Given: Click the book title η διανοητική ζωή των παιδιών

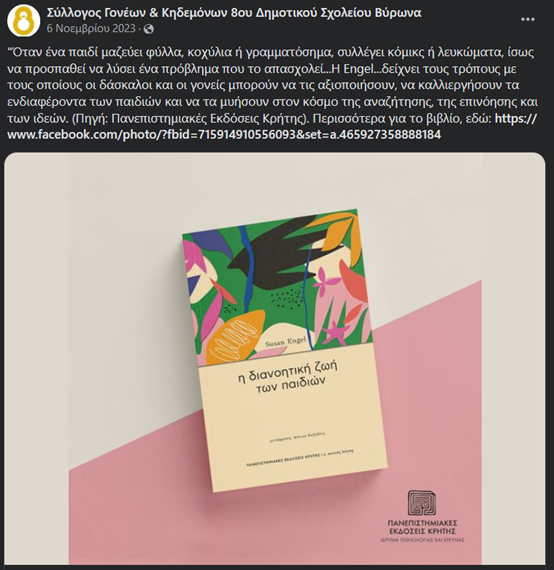Looking at the screenshot, I should pos(287,377).
